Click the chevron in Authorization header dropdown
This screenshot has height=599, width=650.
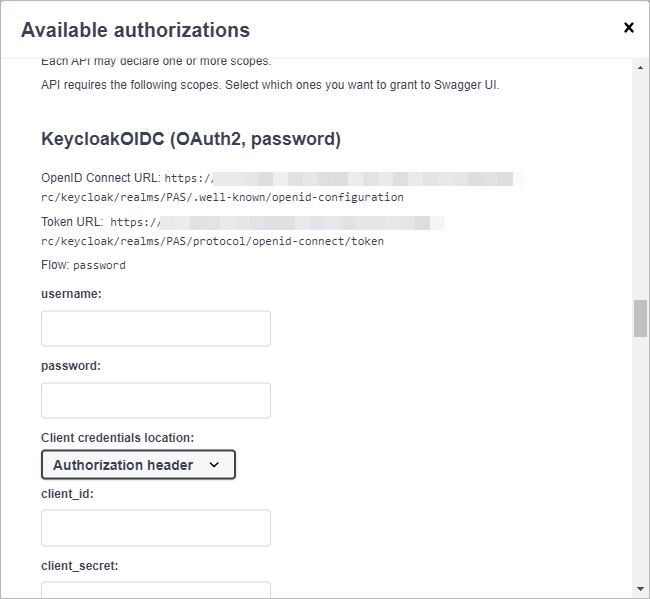pos(214,465)
